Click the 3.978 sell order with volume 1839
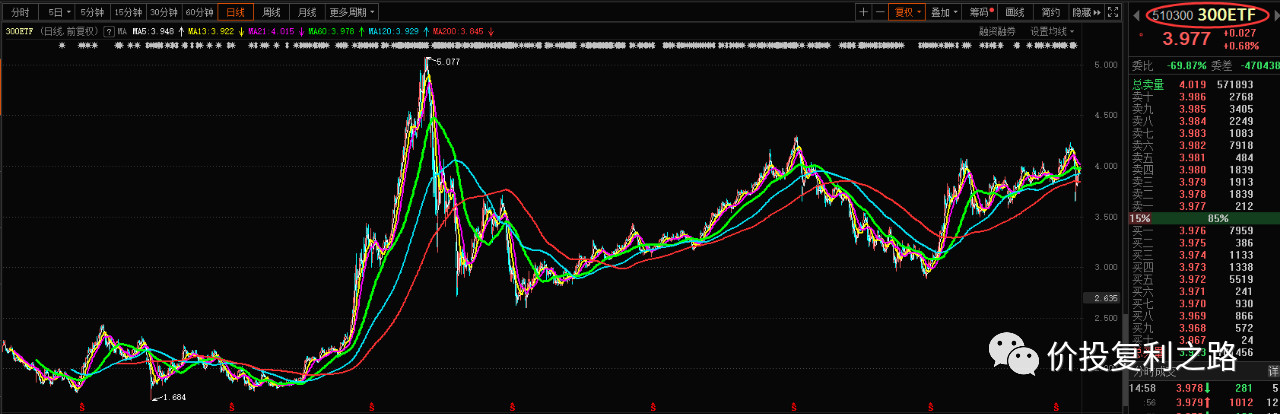Image resolution: width=1280 pixels, height=414 pixels. [x=1205, y=194]
